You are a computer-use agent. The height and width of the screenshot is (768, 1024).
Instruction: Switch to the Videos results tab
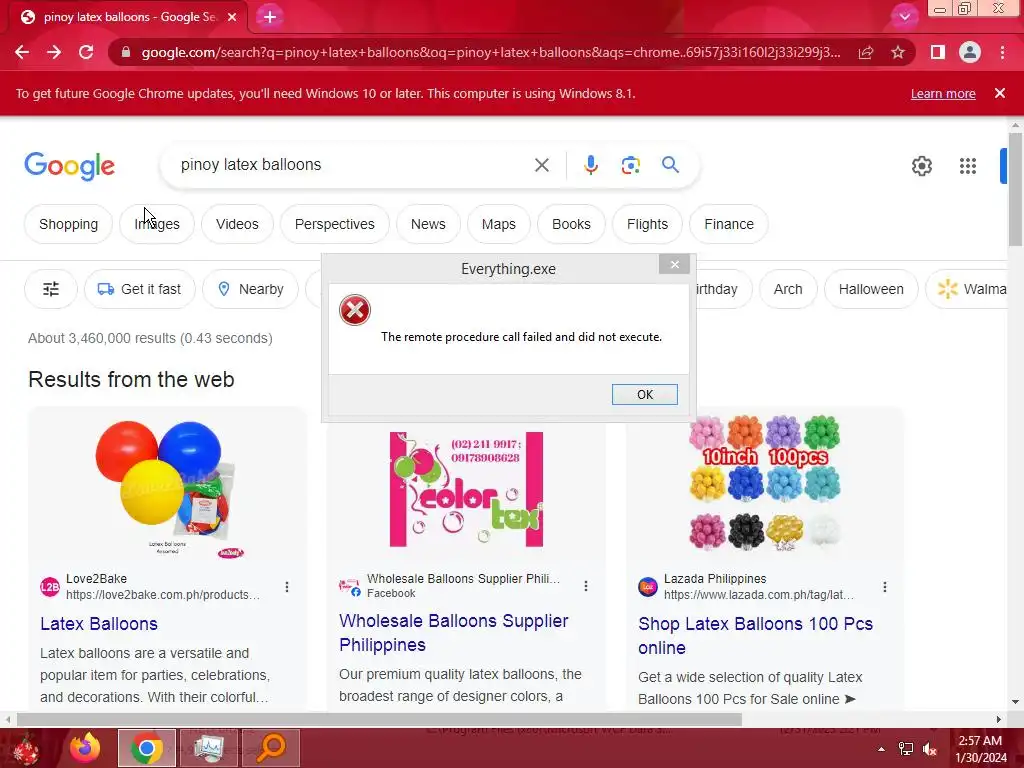tap(237, 224)
